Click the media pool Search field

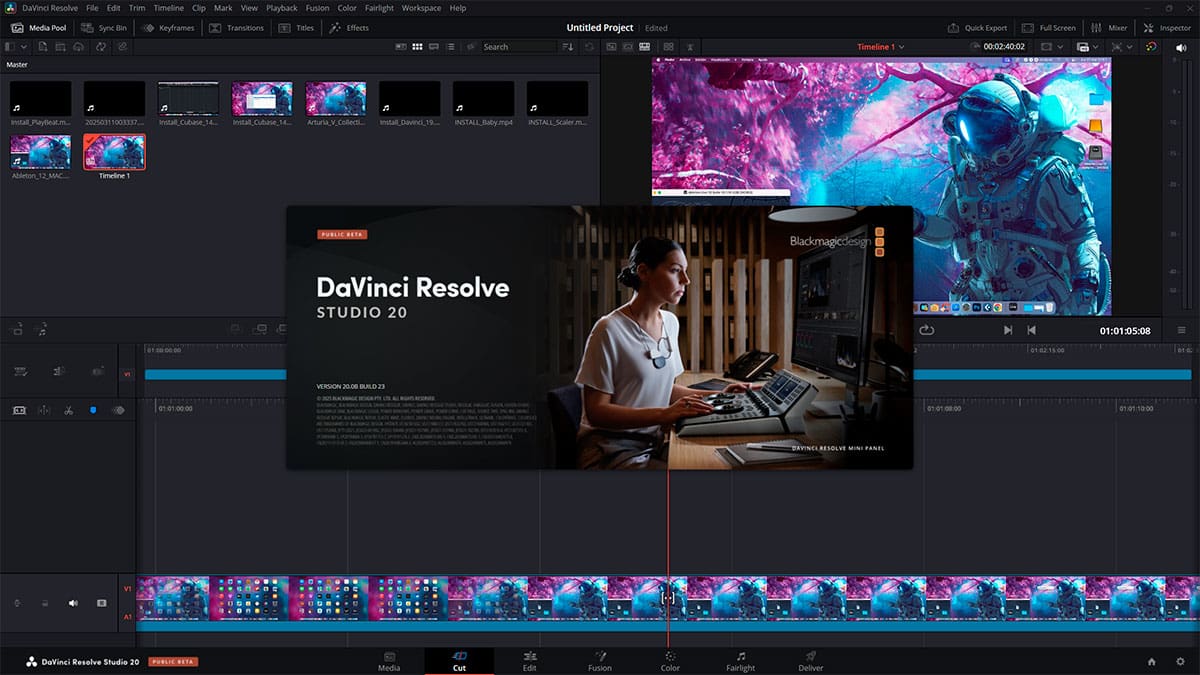tap(518, 47)
